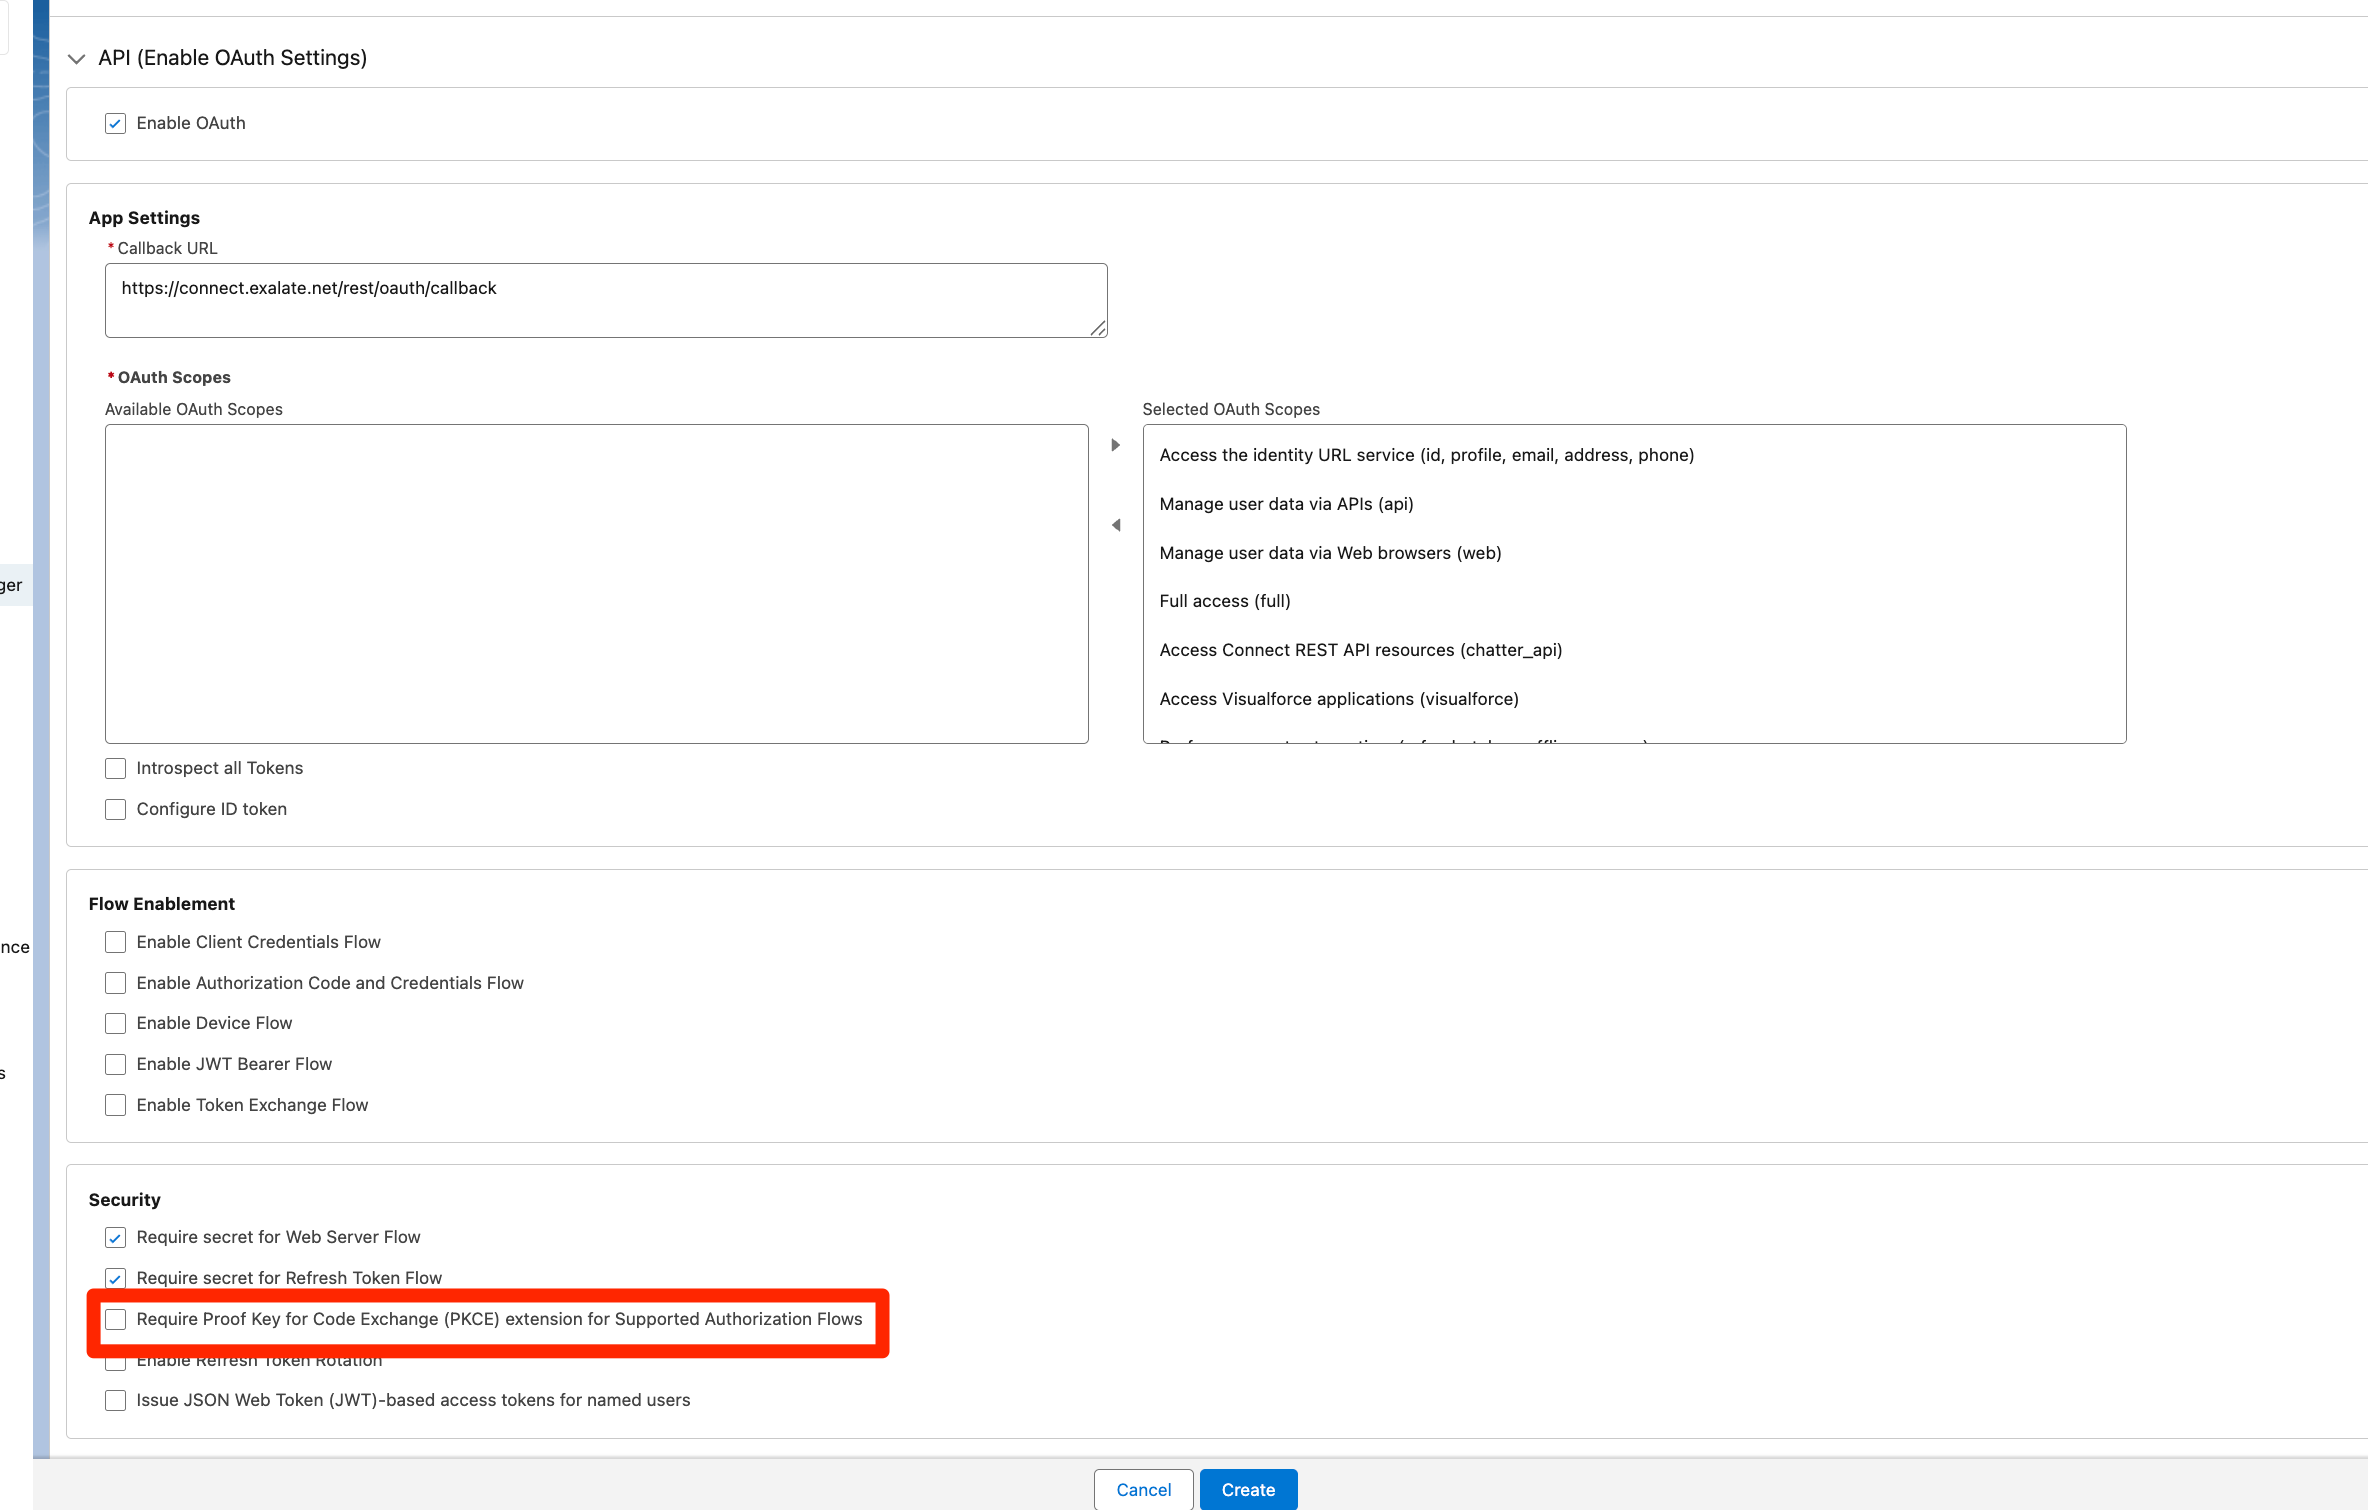Enable Client Credentials Flow checkbox
2368x1510 pixels.
[115, 942]
